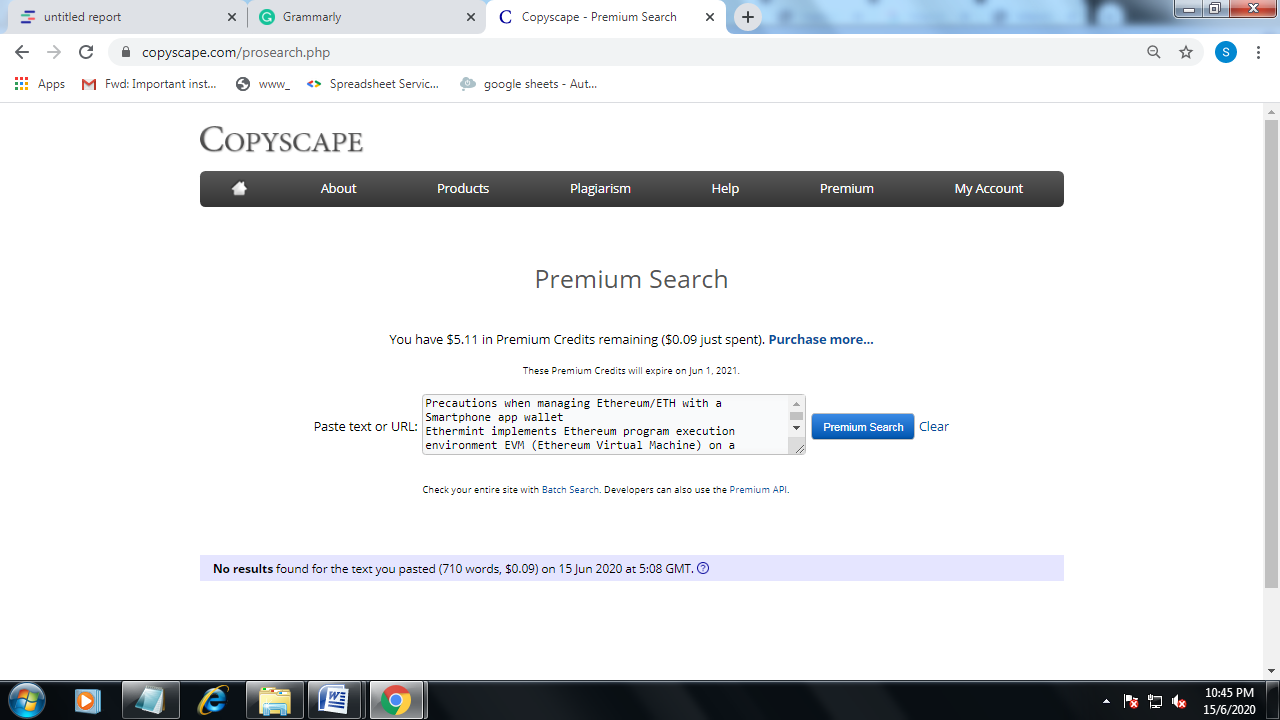The height and width of the screenshot is (720, 1280).
Task: Open Microsoft Word from taskbar
Action: pyautogui.click(x=334, y=701)
